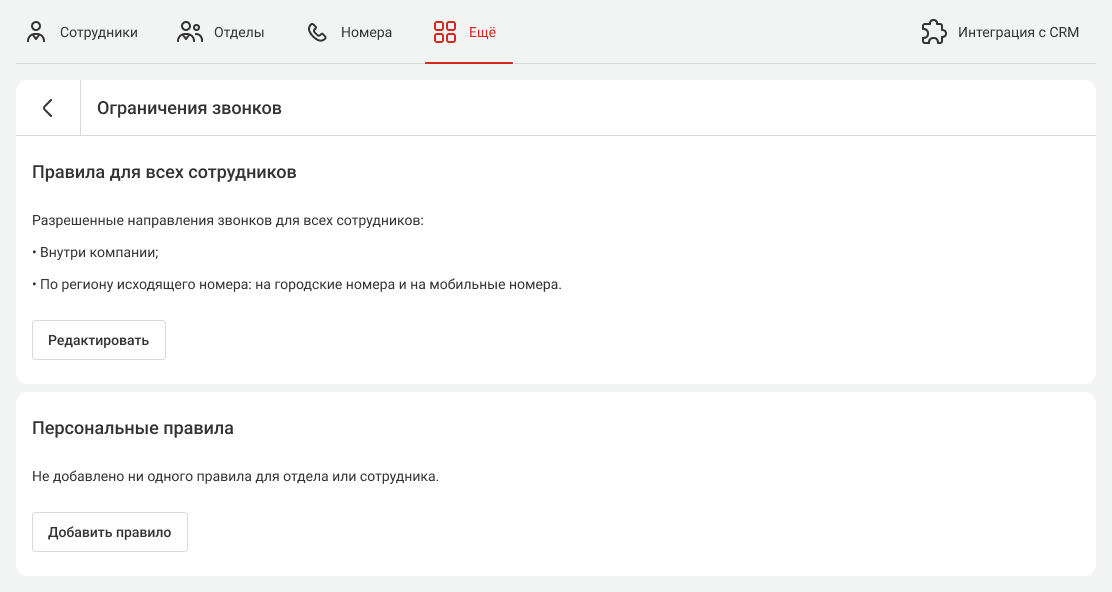
Task: Click the По региону исходящего номера line
Action: click(297, 284)
